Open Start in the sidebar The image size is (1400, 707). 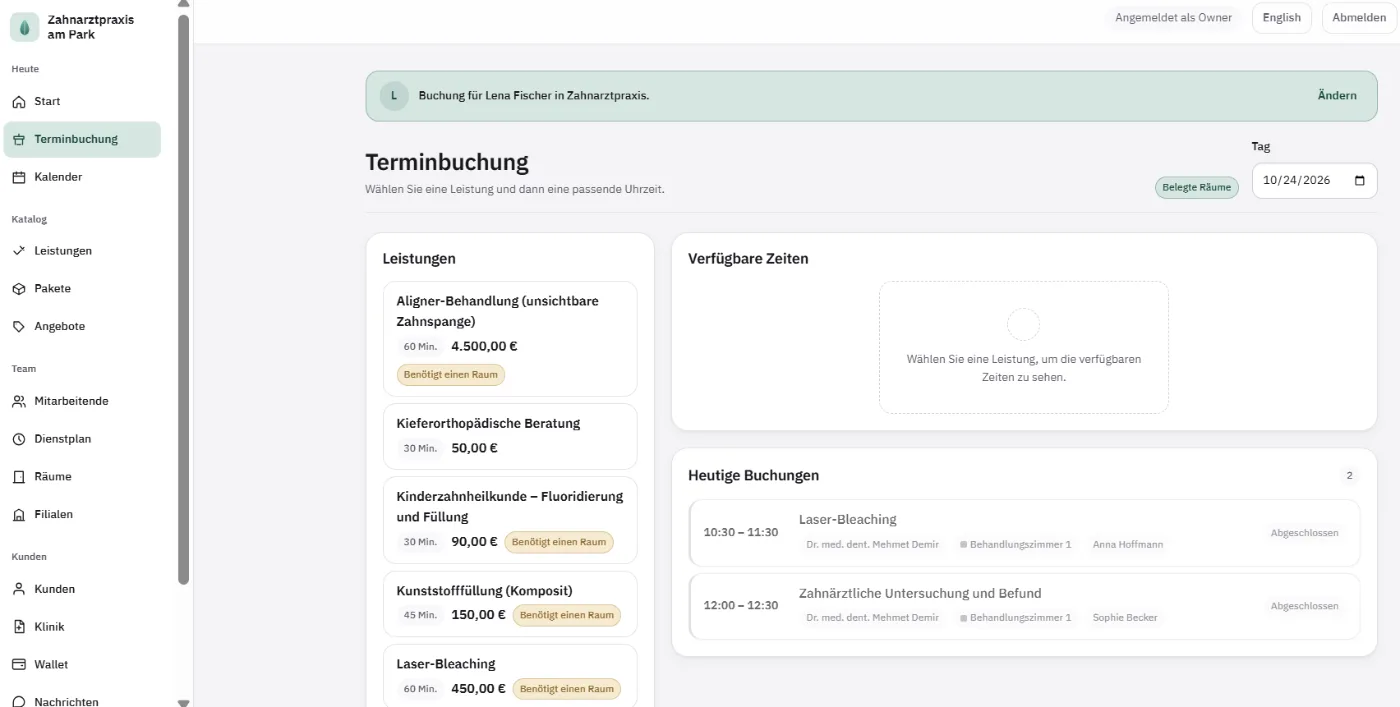(x=82, y=102)
